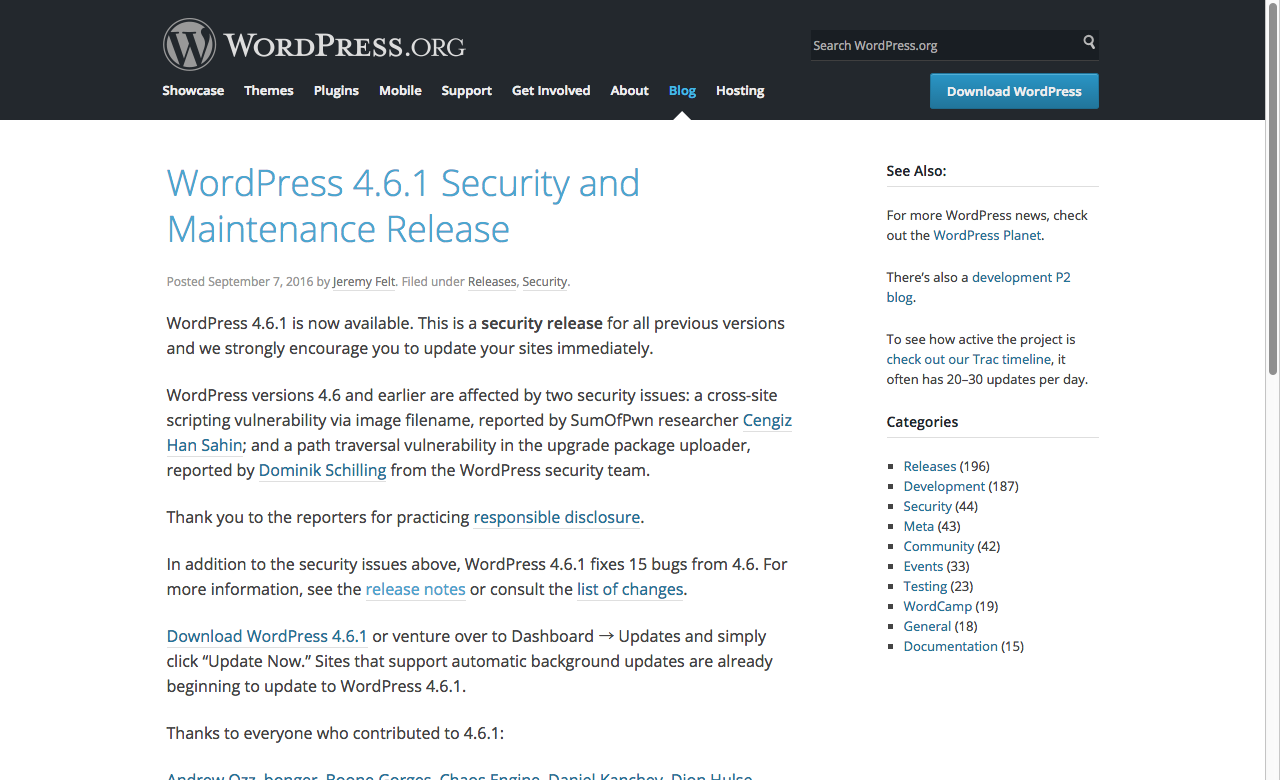1280x780 pixels.
Task: Open the Releases (196) category
Action: point(930,466)
